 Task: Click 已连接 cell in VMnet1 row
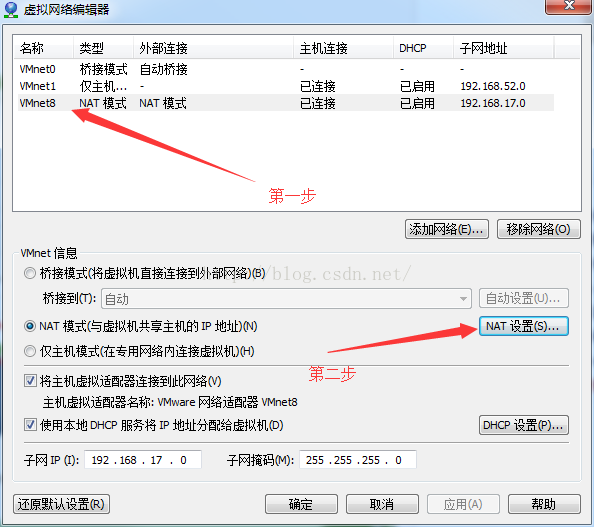317,86
